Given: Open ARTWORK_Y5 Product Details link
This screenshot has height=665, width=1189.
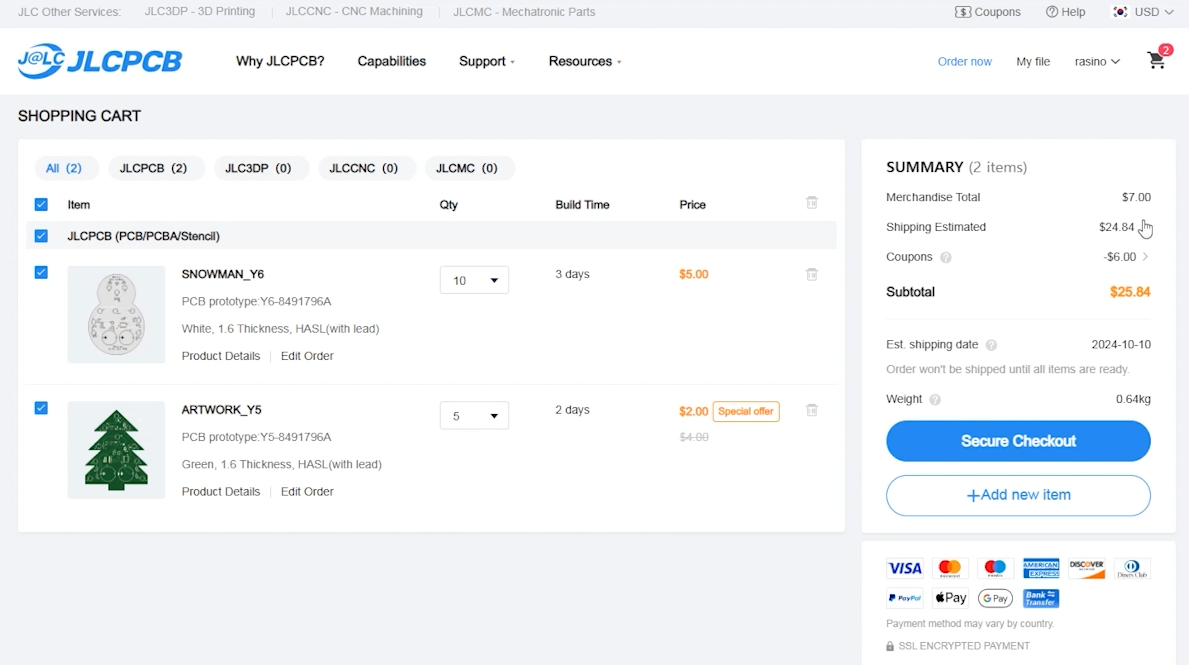Looking at the screenshot, I should click(221, 491).
